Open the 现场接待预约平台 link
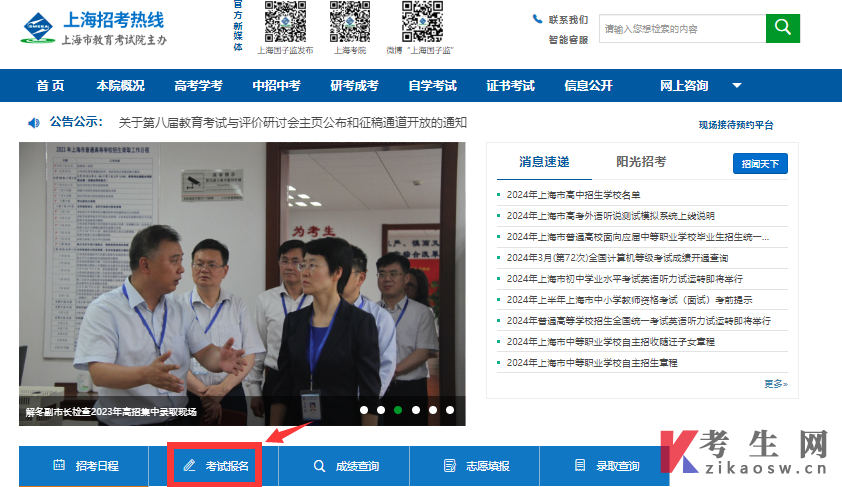Viewport: 842px width, 487px height. (736, 125)
